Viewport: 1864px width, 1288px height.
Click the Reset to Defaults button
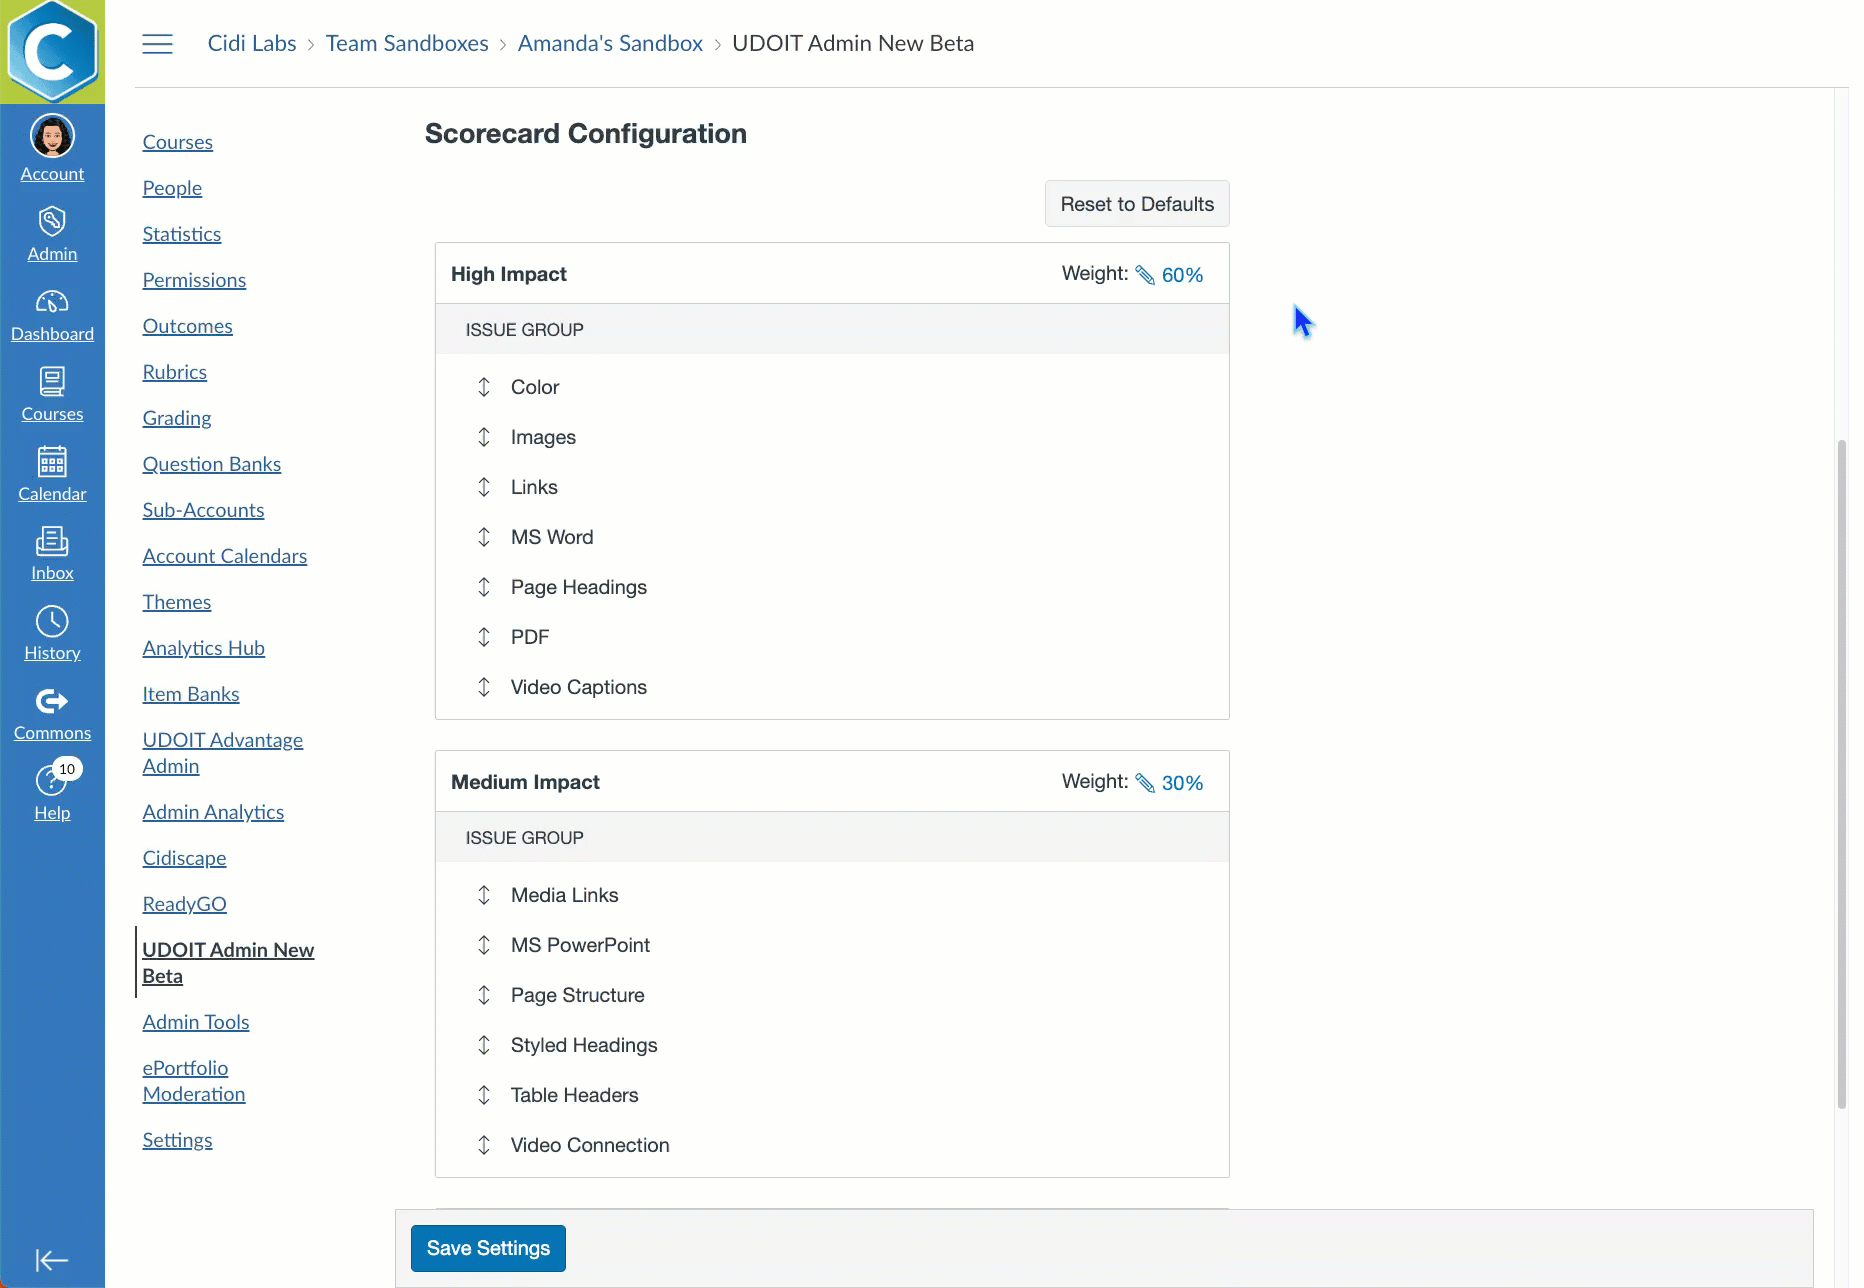tap(1137, 204)
